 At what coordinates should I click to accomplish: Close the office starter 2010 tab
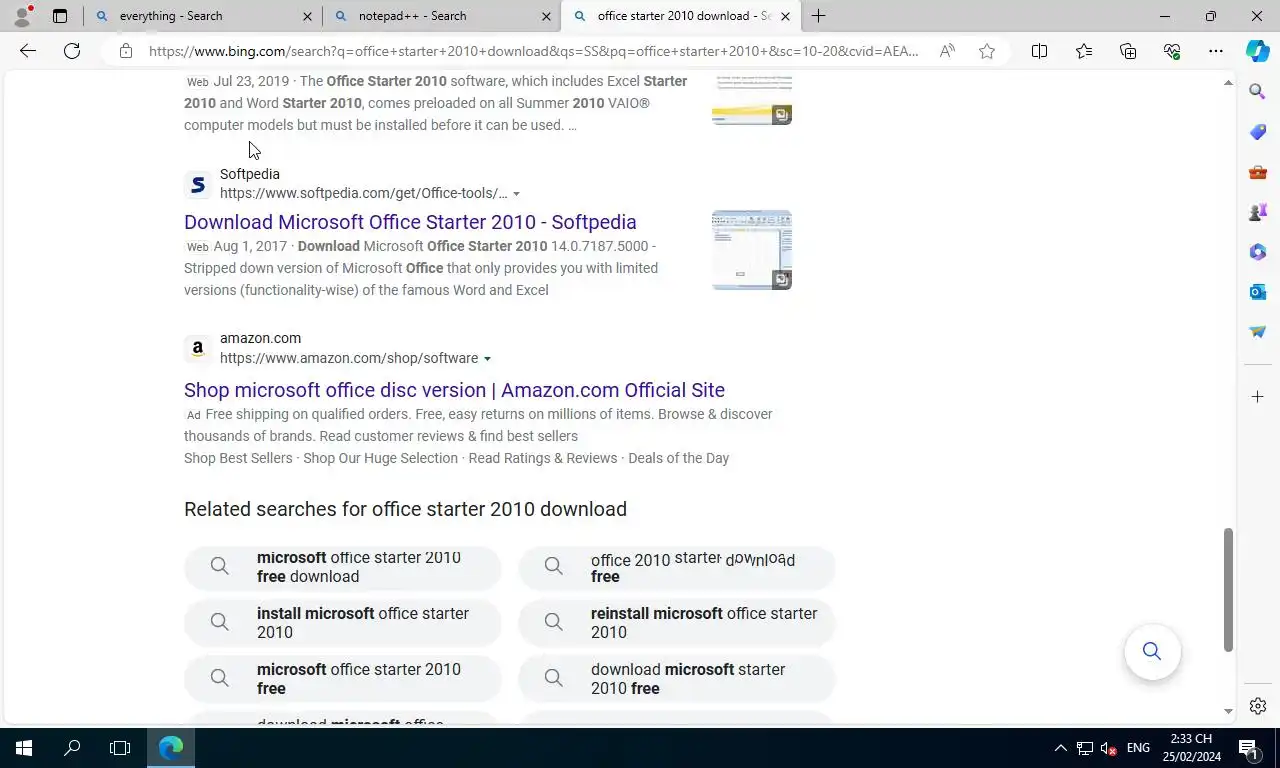(785, 16)
